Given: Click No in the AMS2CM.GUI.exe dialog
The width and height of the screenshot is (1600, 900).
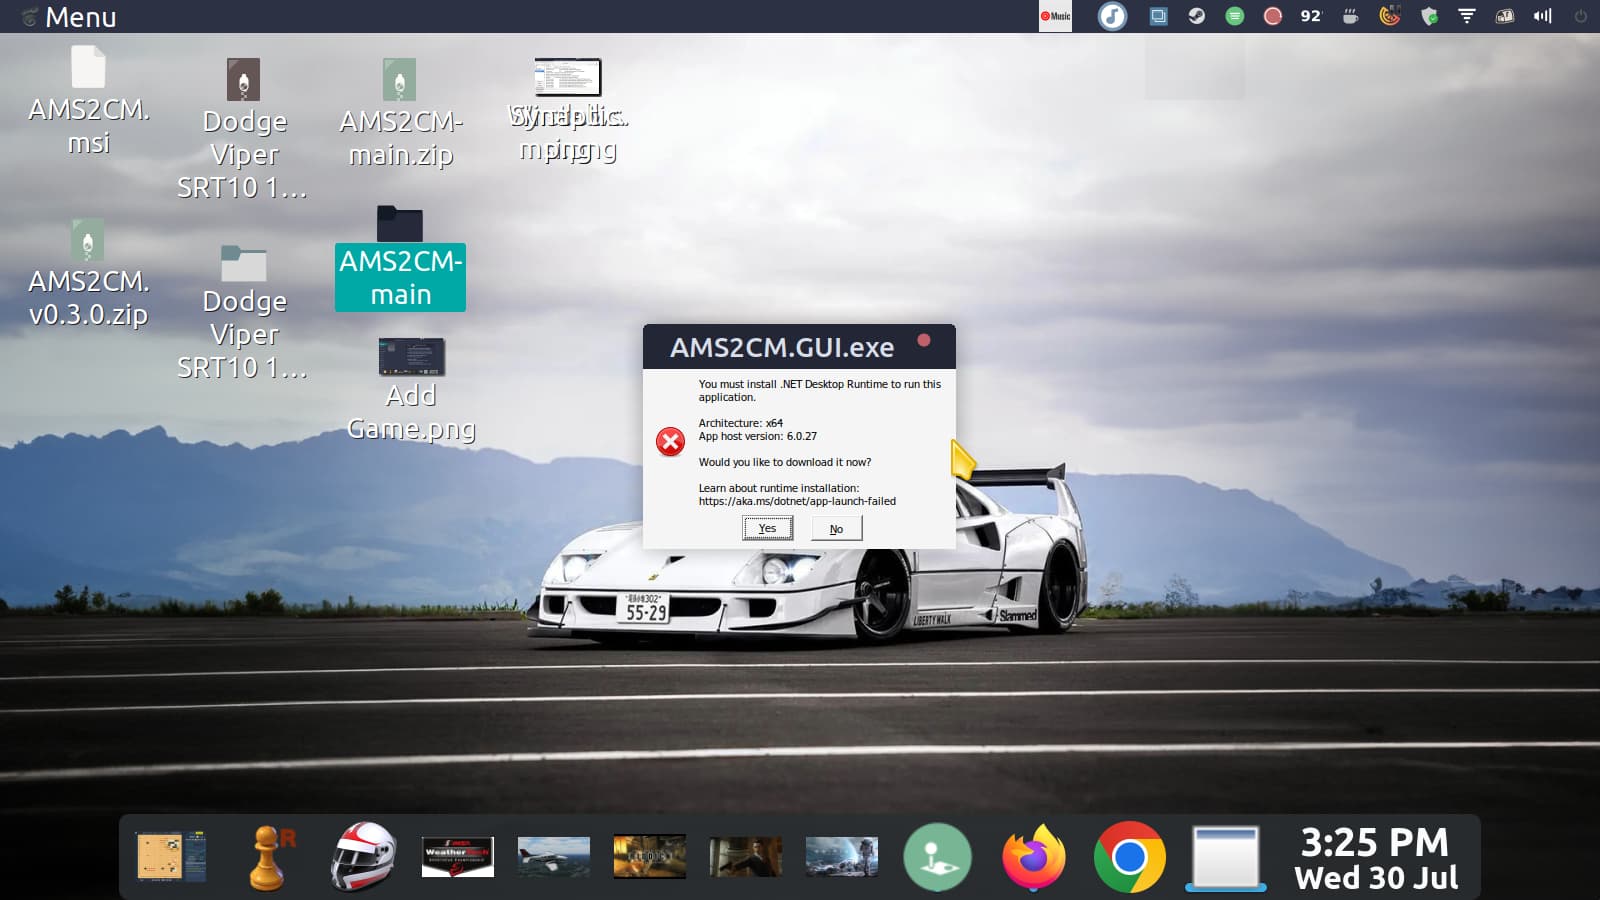Looking at the screenshot, I should point(836,529).
